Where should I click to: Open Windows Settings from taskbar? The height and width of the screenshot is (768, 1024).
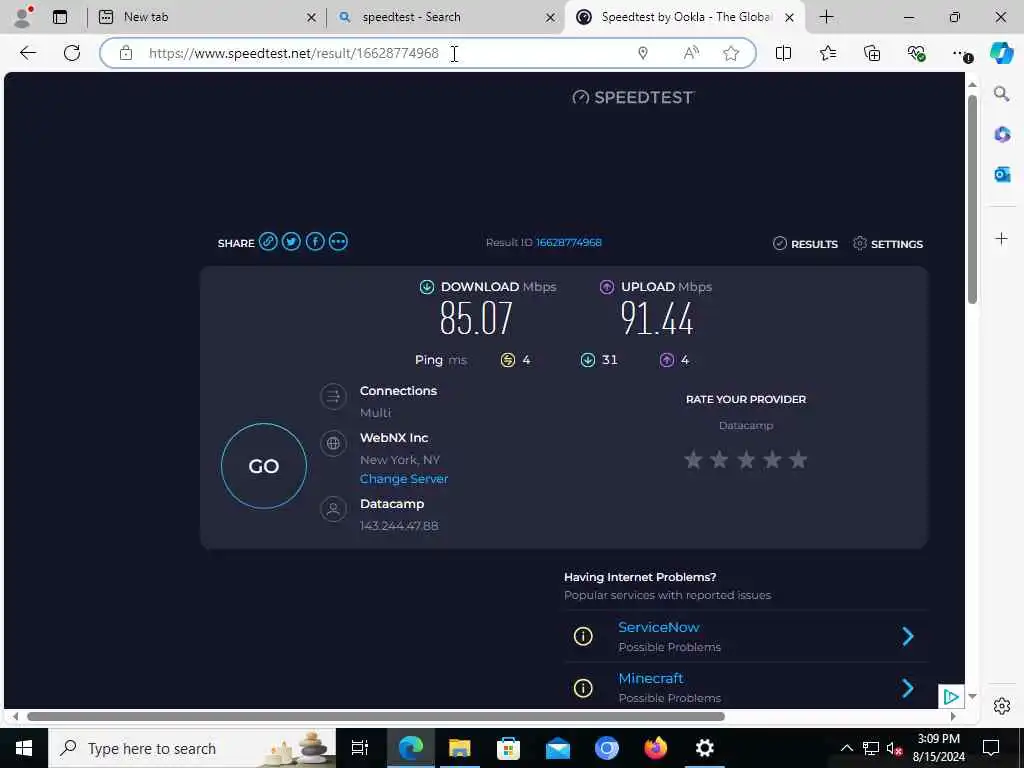pos(705,748)
